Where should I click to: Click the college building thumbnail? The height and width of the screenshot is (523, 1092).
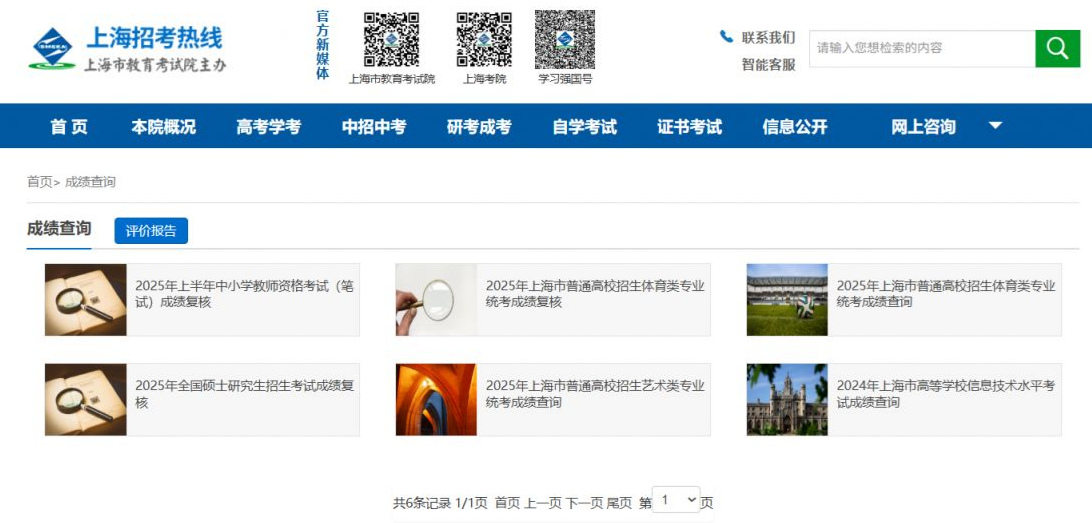788,400
